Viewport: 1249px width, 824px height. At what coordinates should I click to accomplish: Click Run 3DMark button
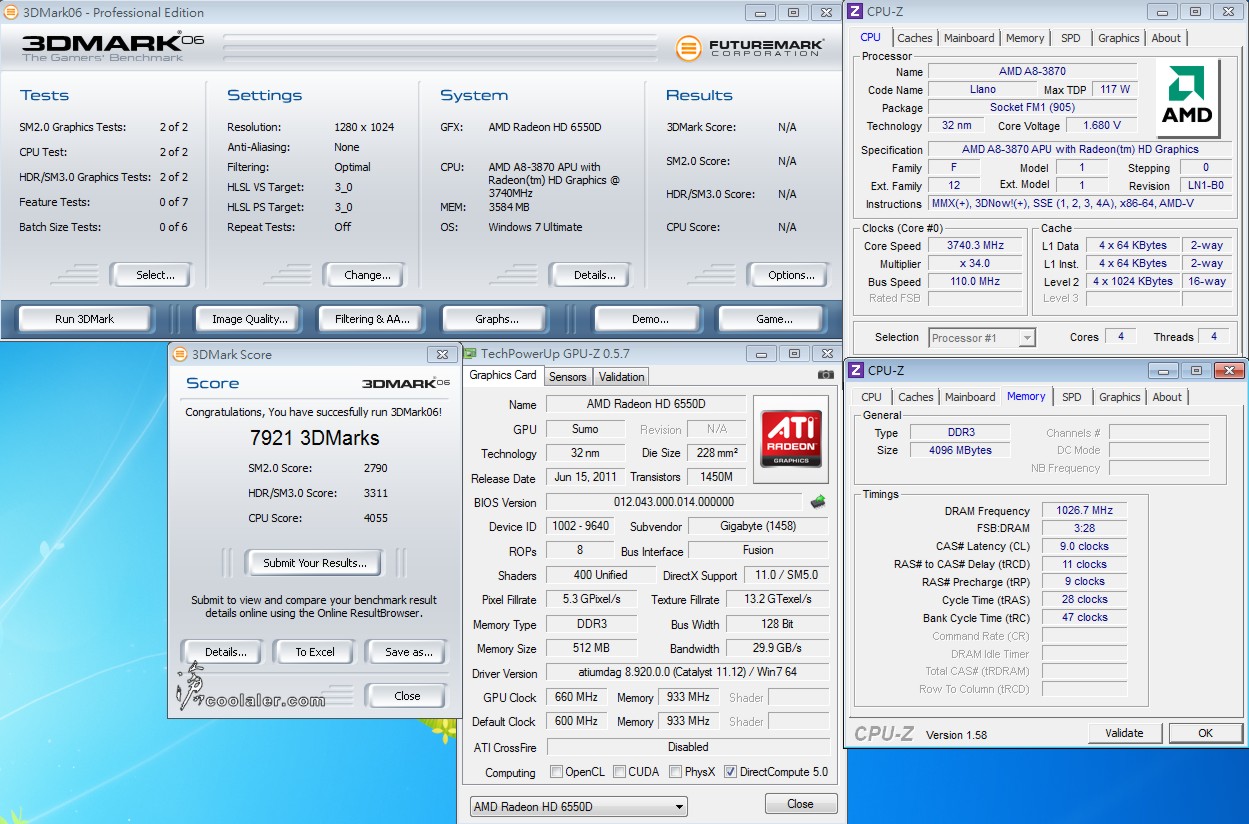coord(85,319)
